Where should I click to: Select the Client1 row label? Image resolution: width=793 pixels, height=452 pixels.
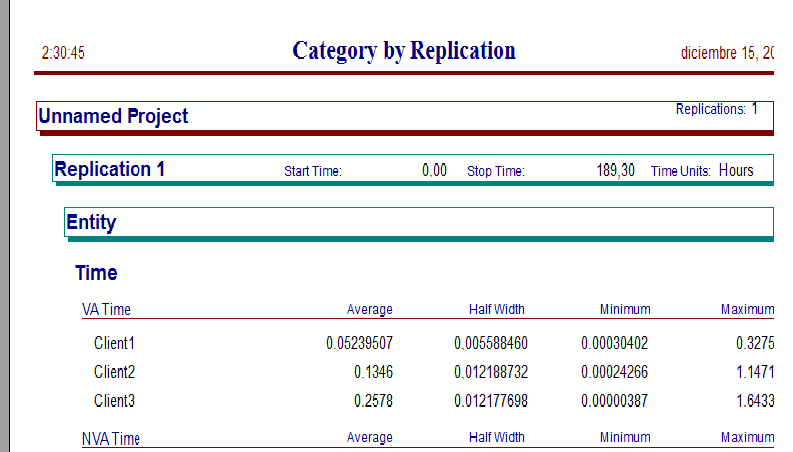click(x=114, y=343)
